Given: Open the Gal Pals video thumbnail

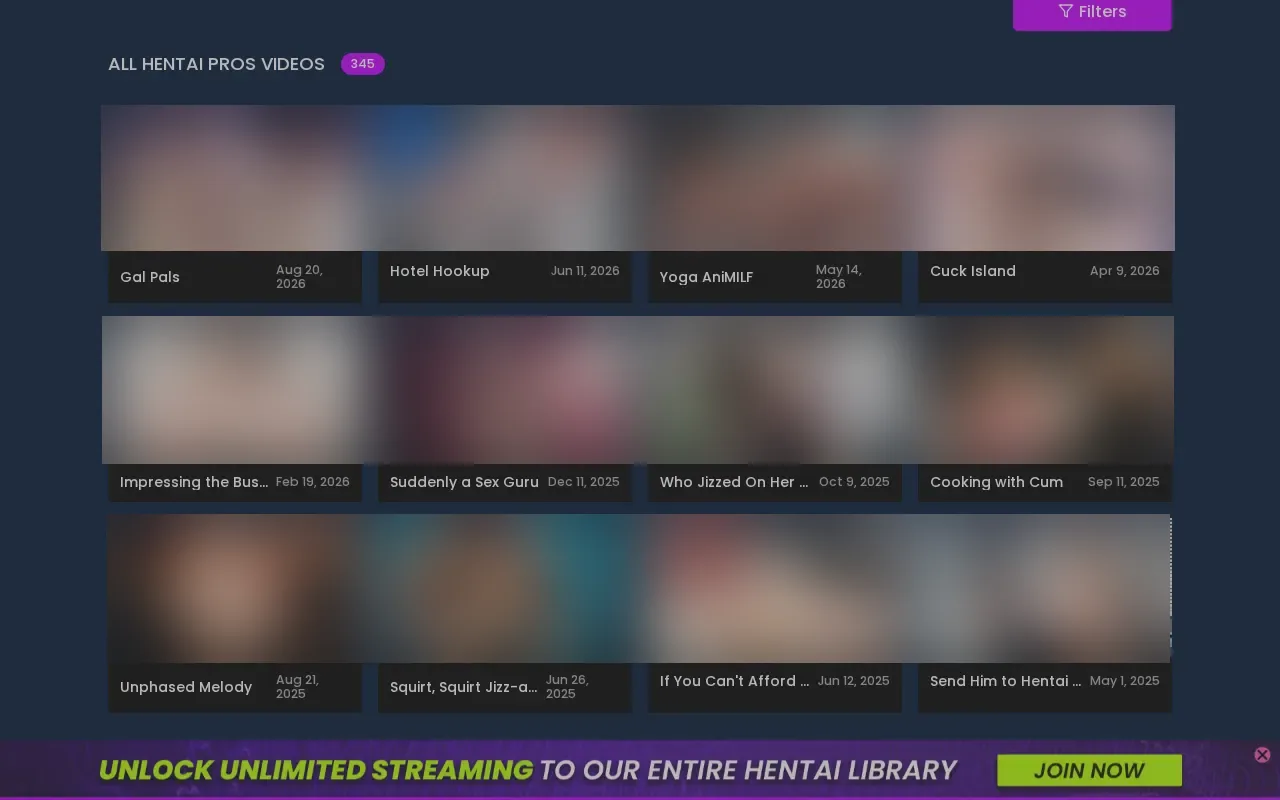Looking at the screenshot, I should click(235, 178).
